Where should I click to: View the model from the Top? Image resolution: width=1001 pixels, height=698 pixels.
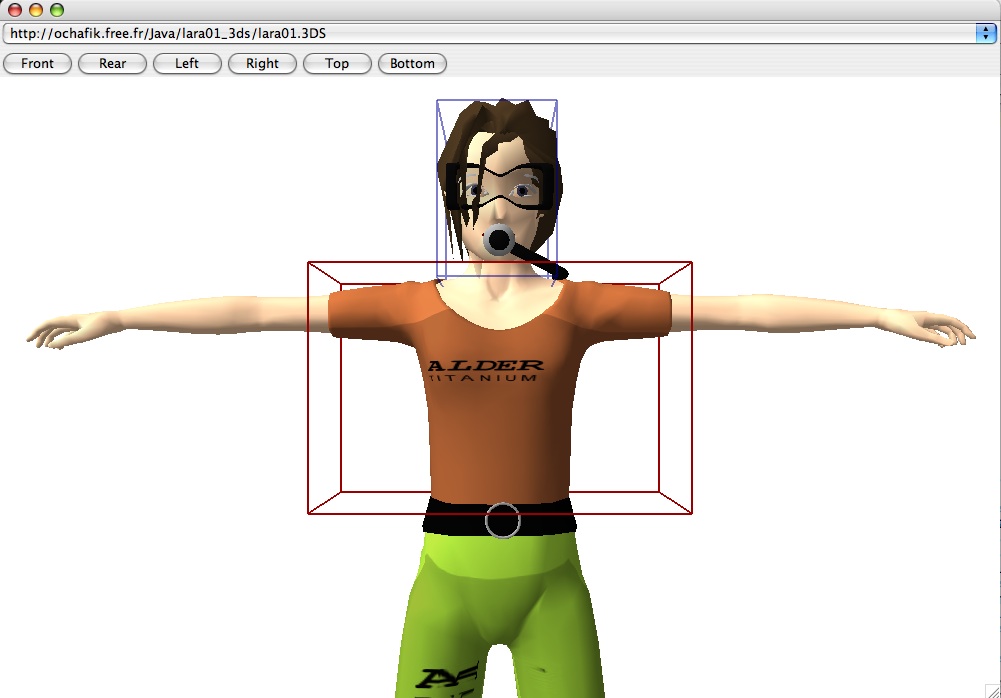click(337, 63)
